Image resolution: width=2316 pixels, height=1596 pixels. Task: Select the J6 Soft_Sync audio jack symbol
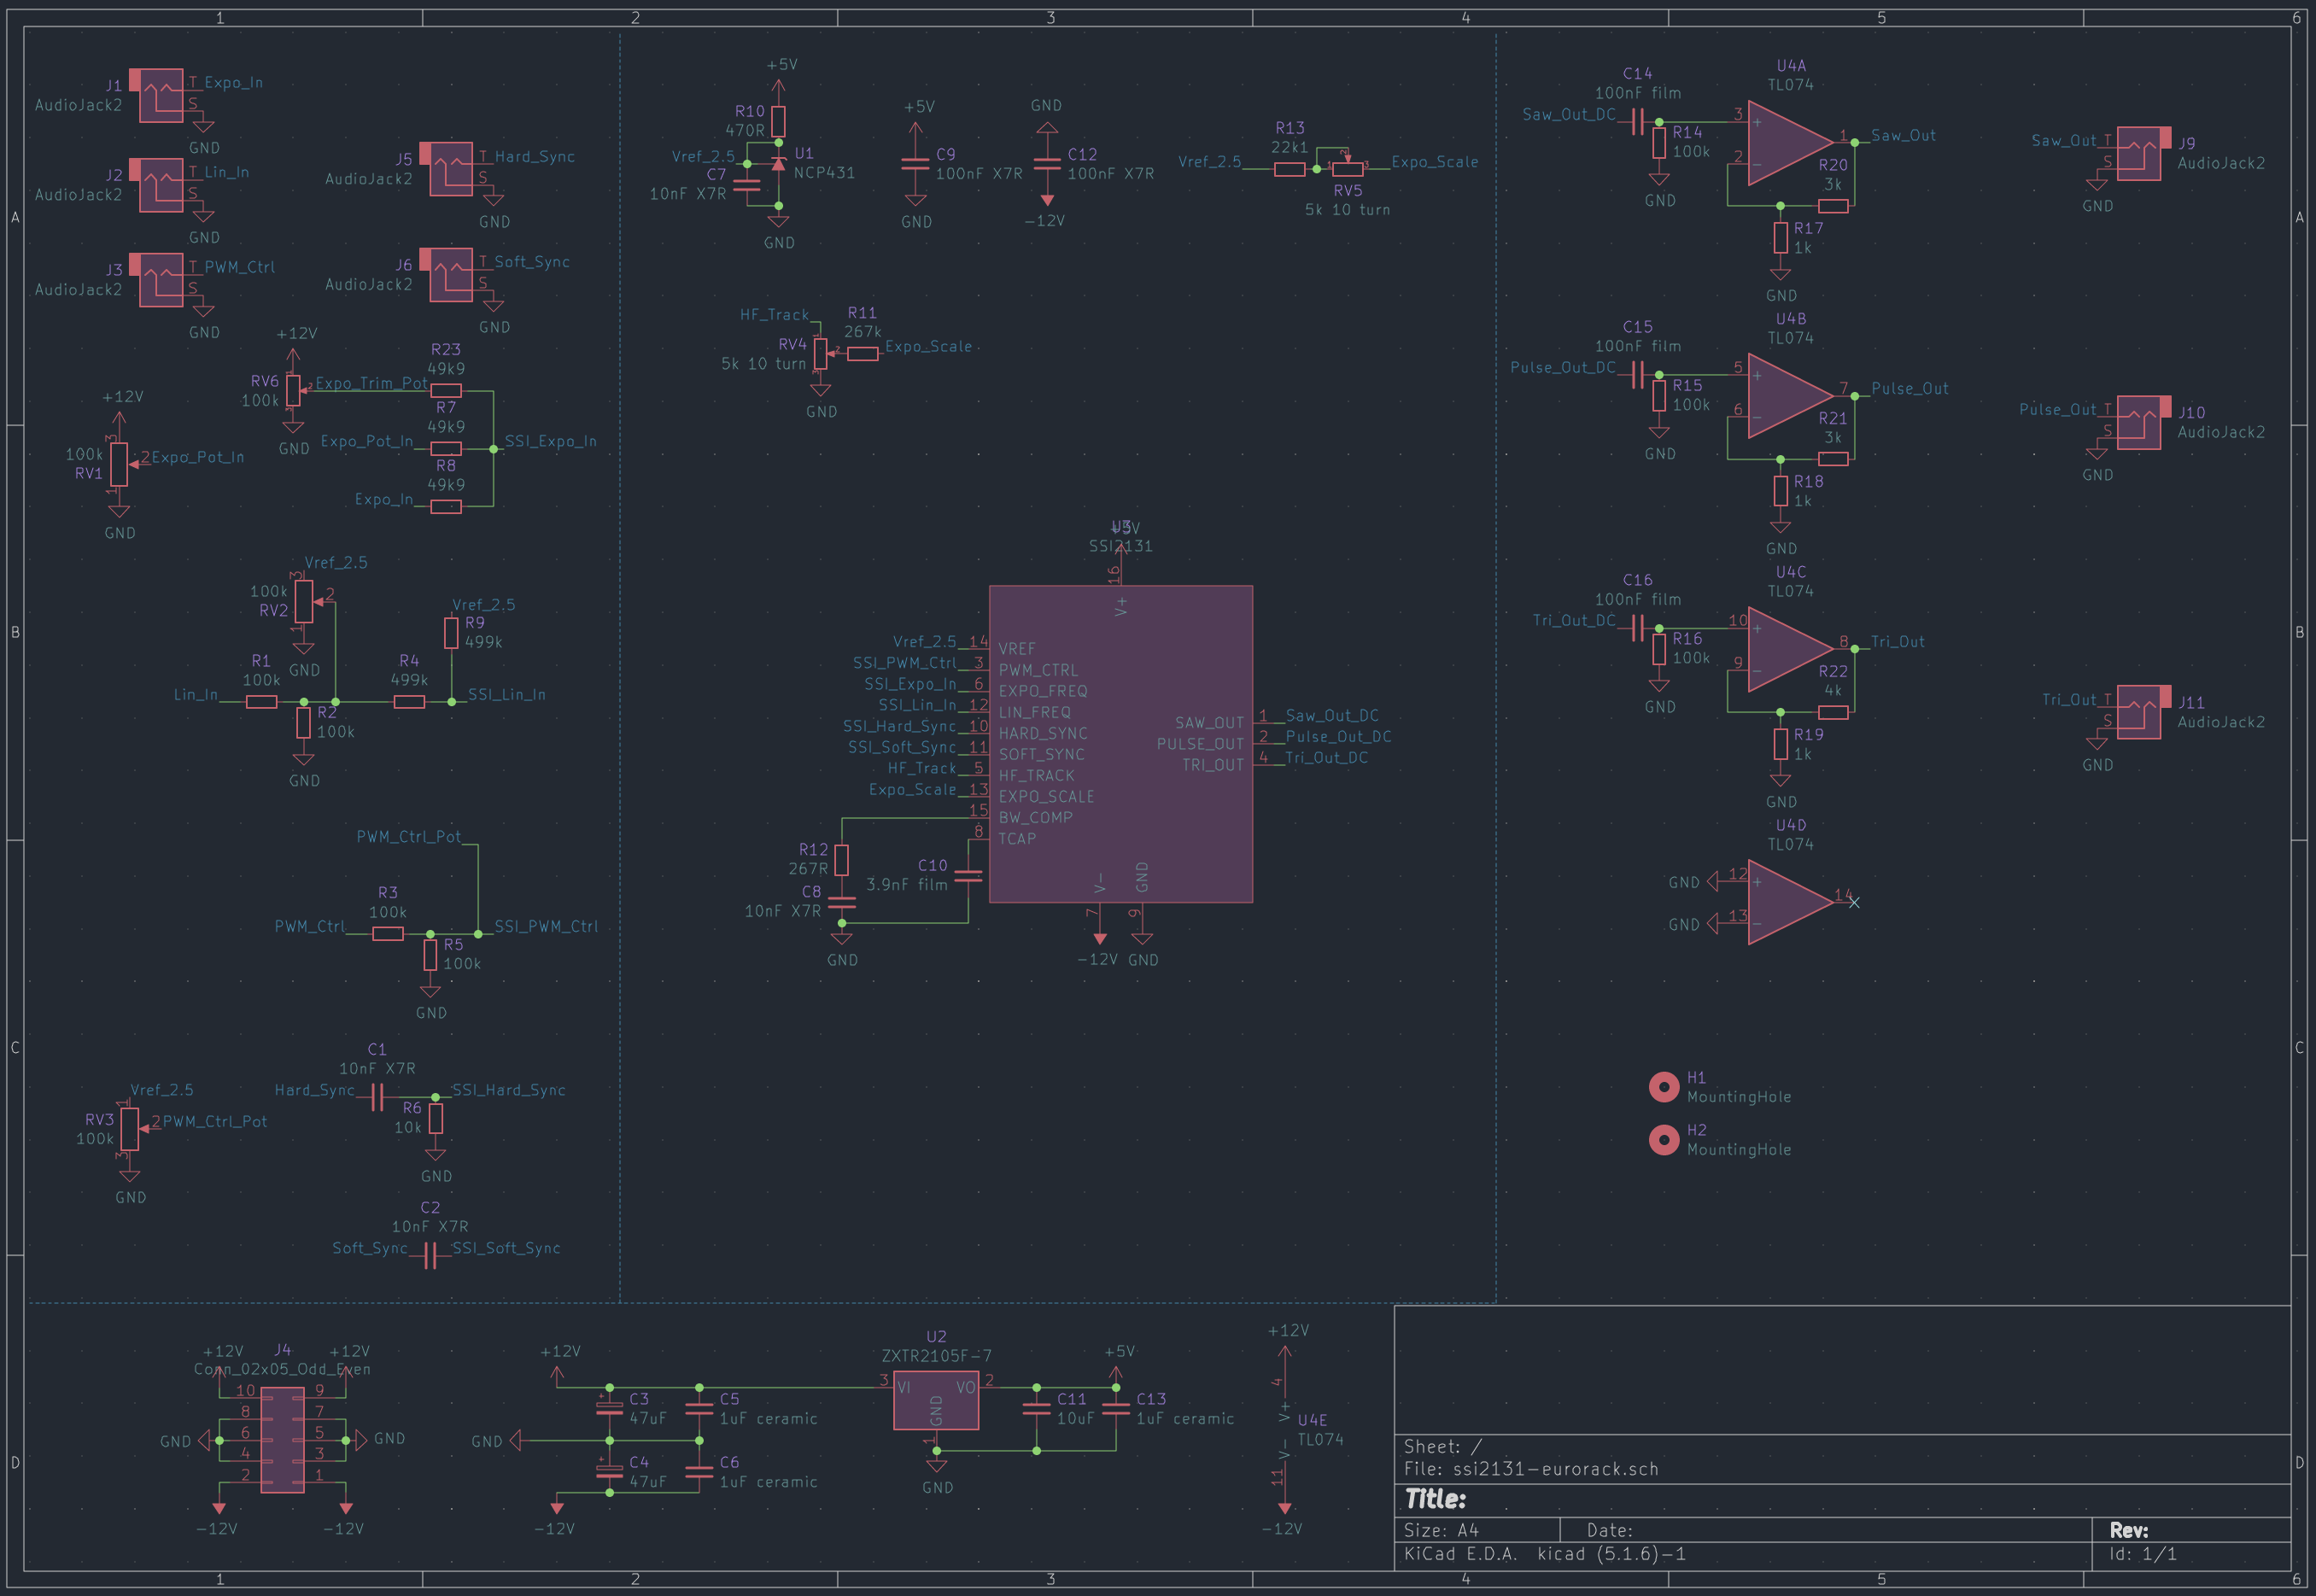tap(450, 275)
